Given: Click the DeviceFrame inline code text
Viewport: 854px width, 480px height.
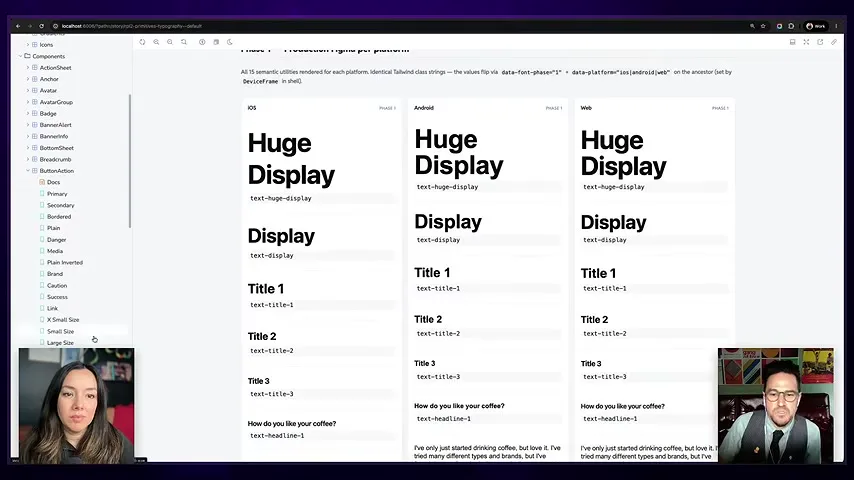Looking at the screenshot, I should [260, 81].
